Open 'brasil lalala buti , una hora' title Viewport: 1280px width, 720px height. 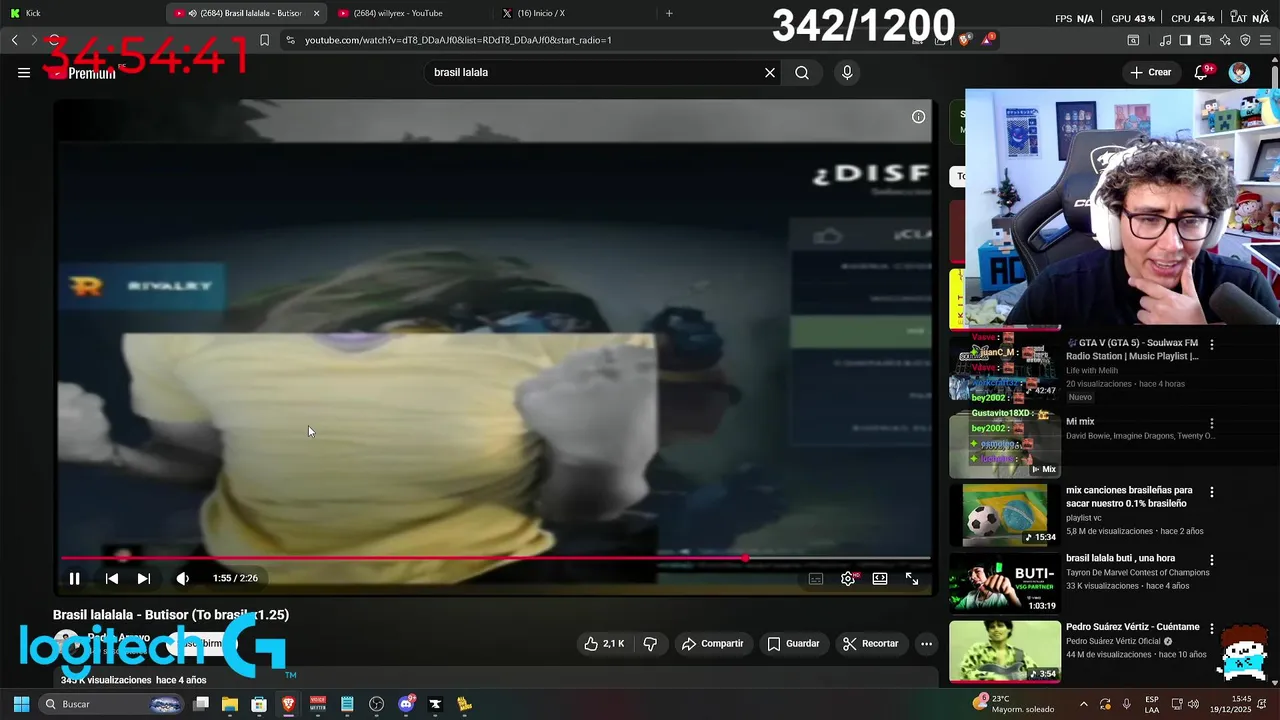click(1120, 558)
